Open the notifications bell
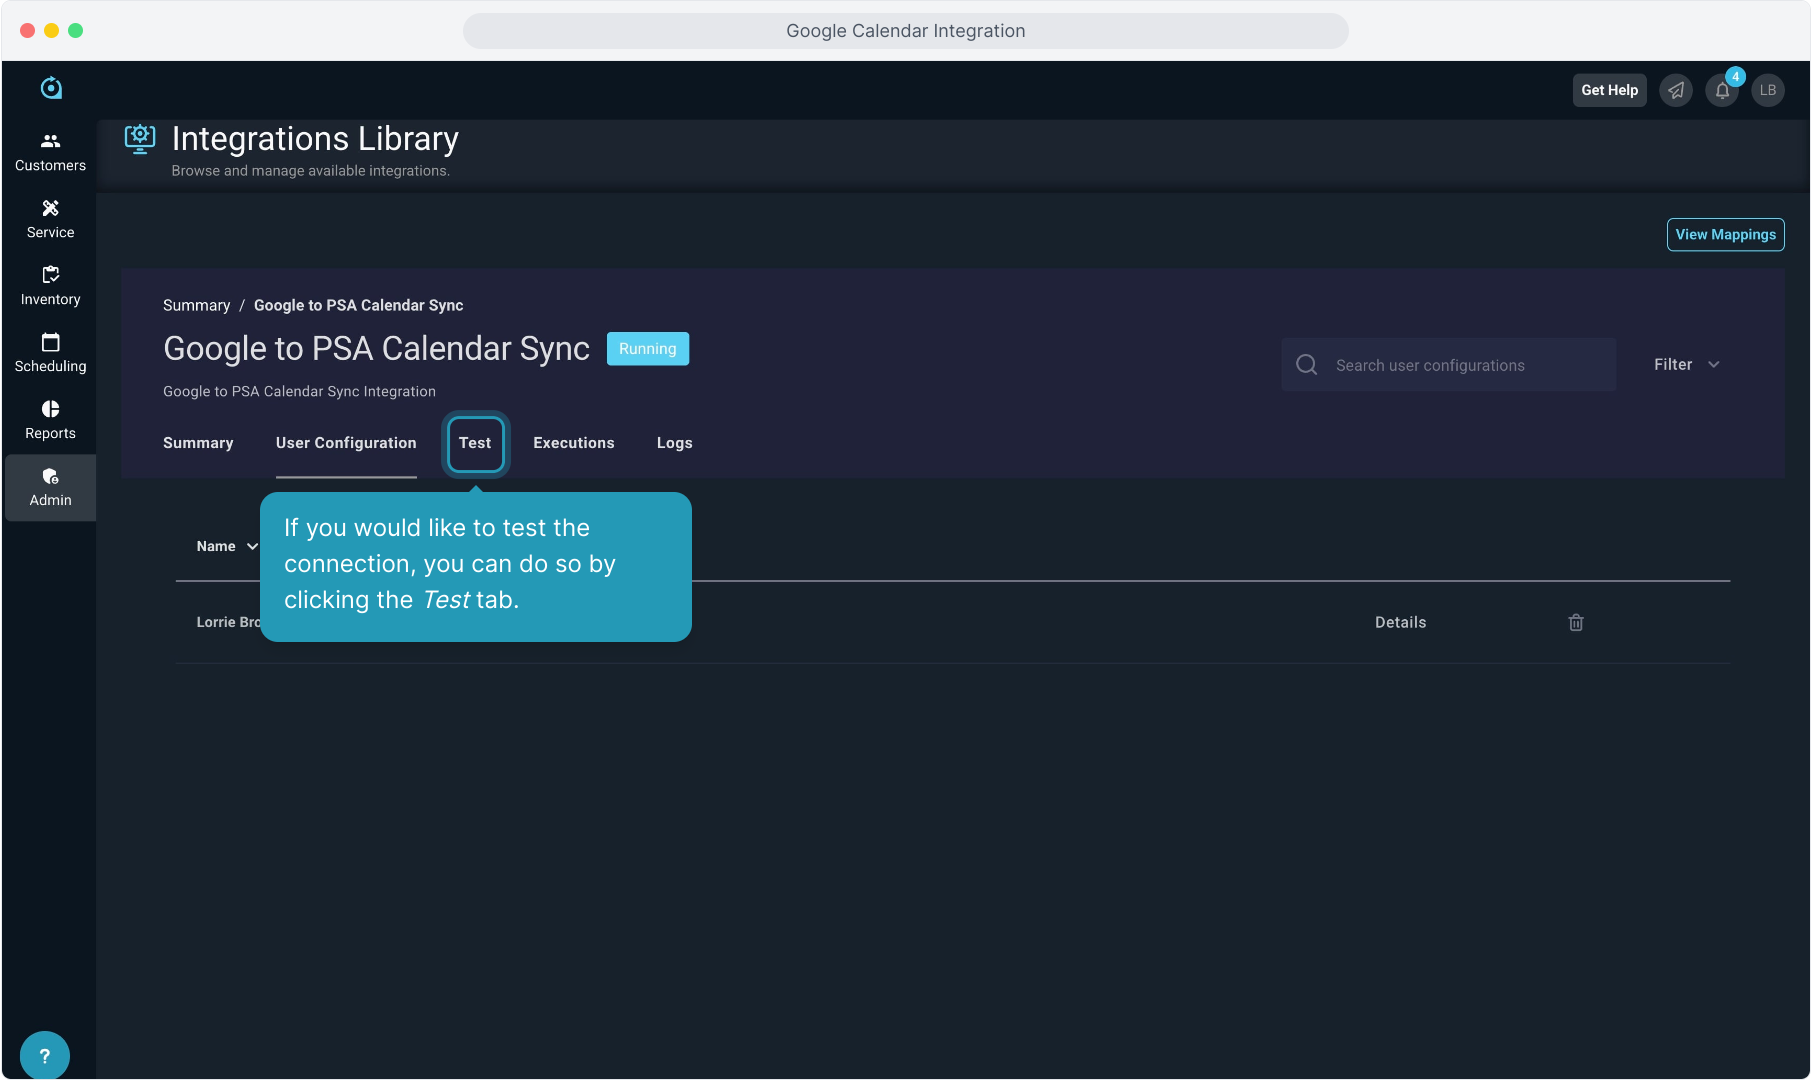The image size is (1812, 1080). coord(1722,90)
